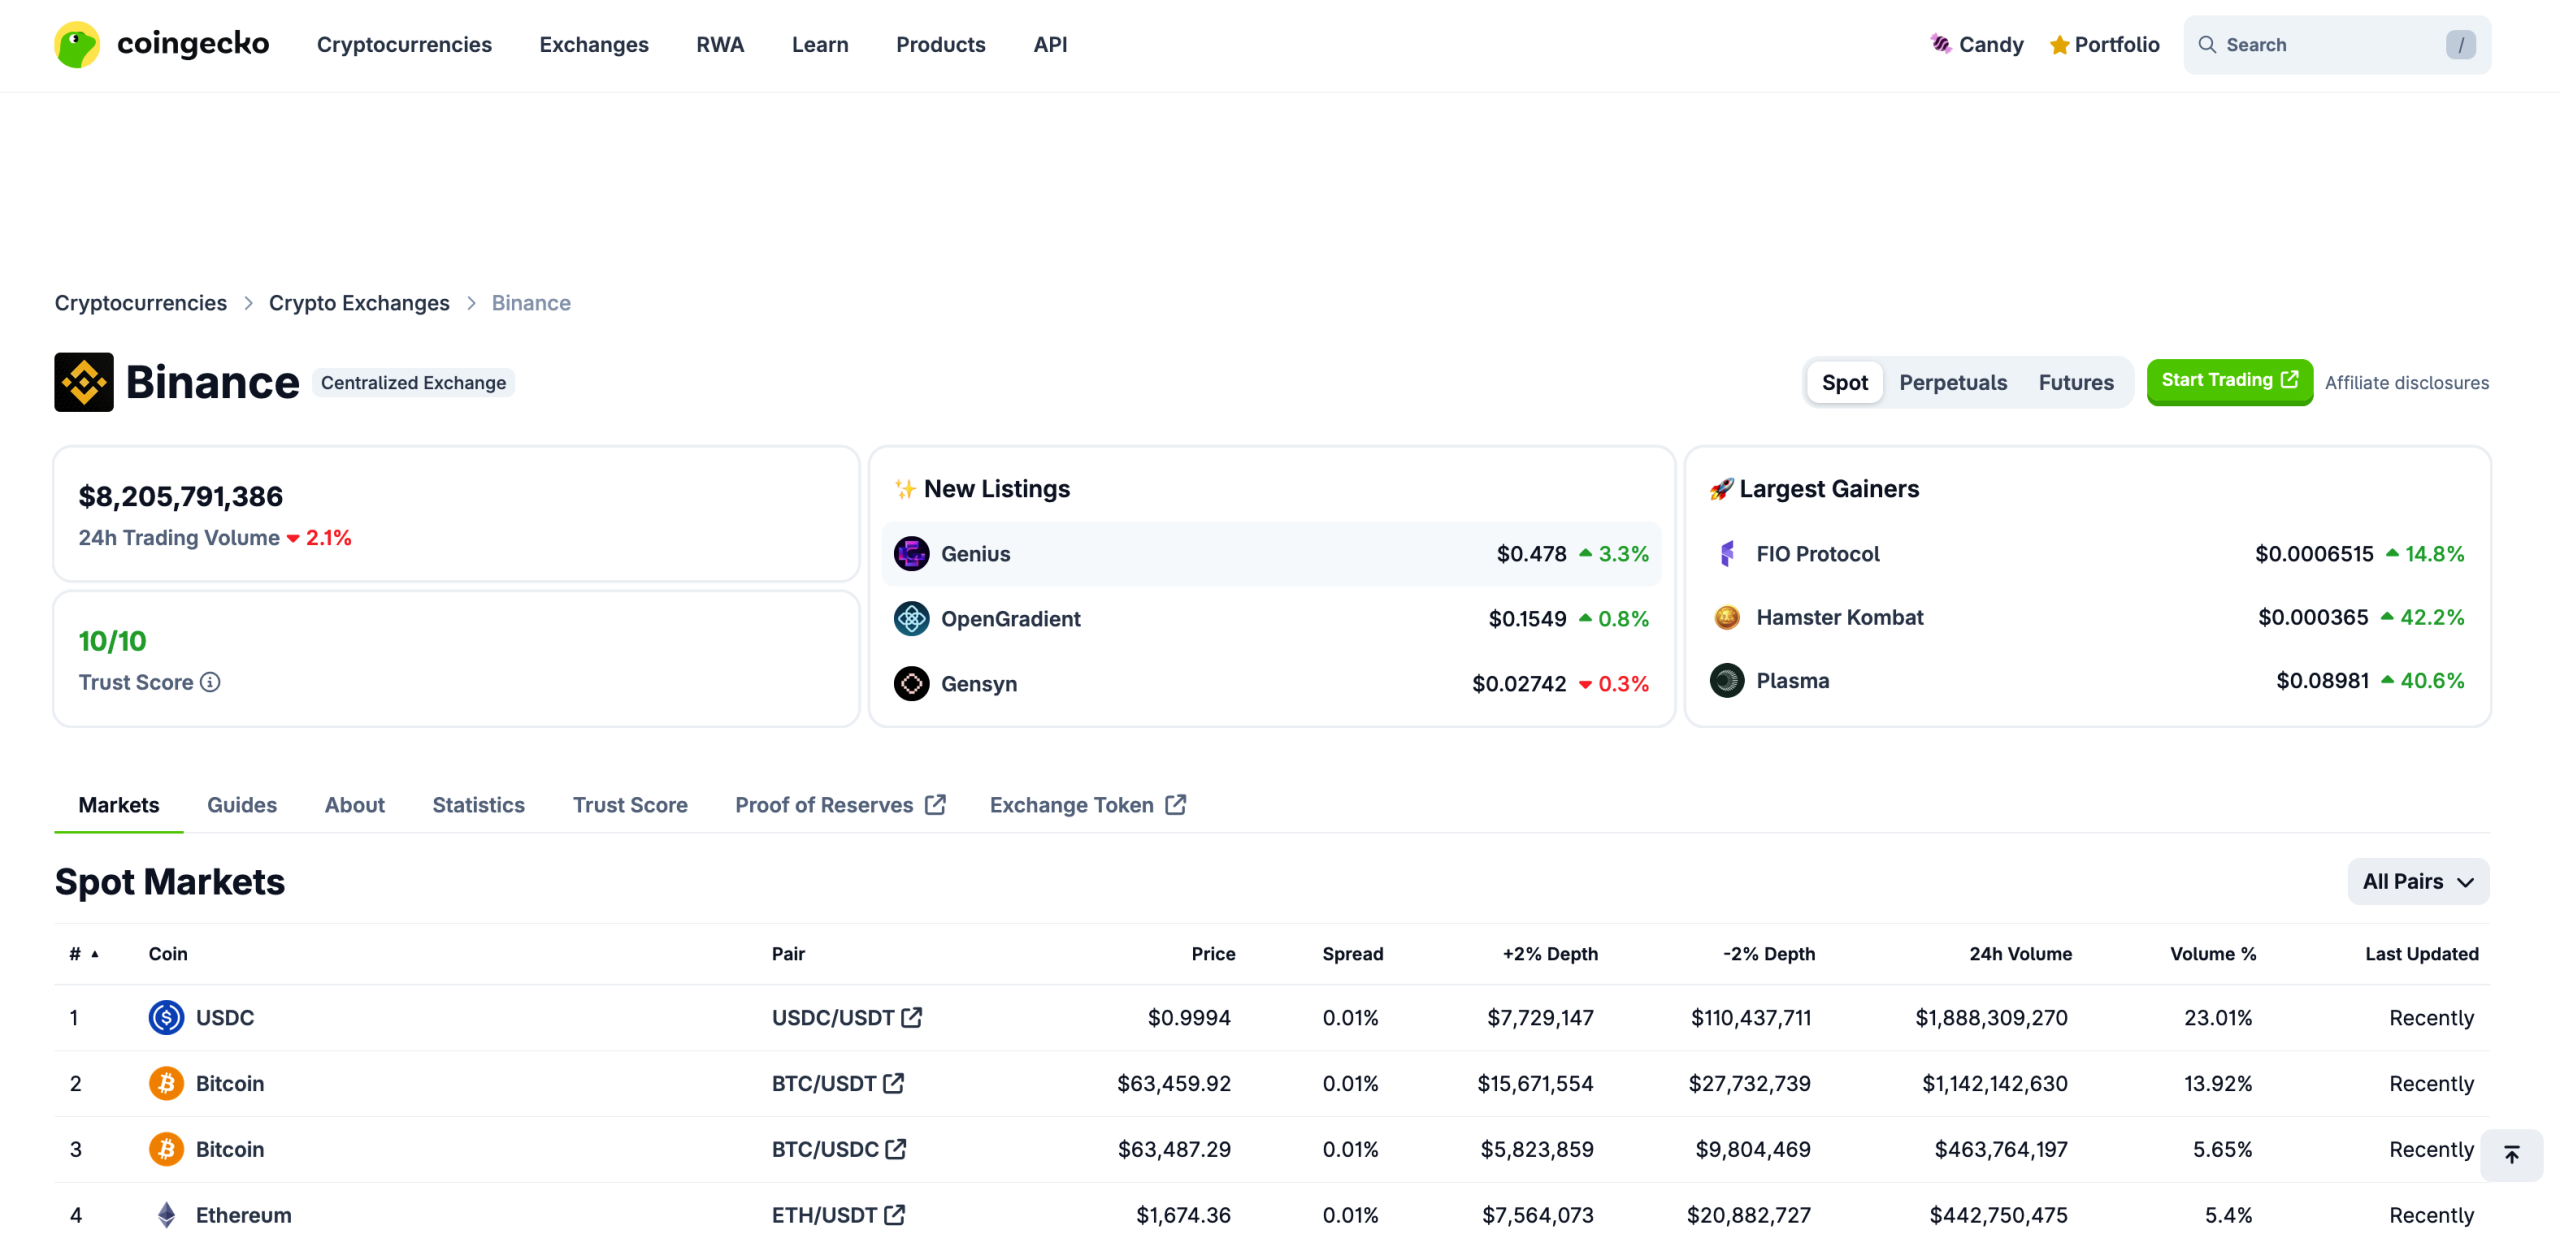The image size is (2560, 1243).
Task: Open the Portfolio link
Action: 2105,45
